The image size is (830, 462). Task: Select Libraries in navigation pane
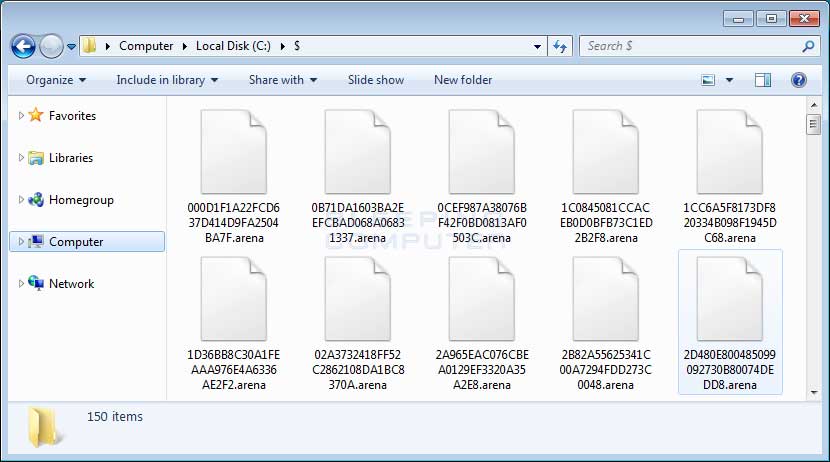pos(71,158)
